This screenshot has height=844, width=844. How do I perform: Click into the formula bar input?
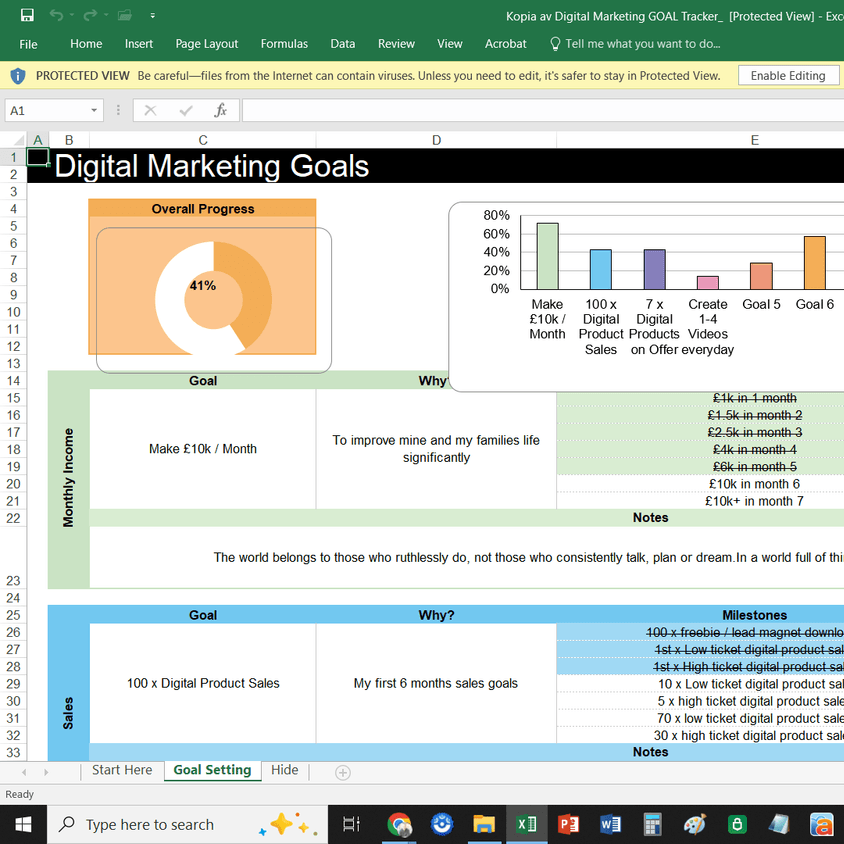click(543, 110)
